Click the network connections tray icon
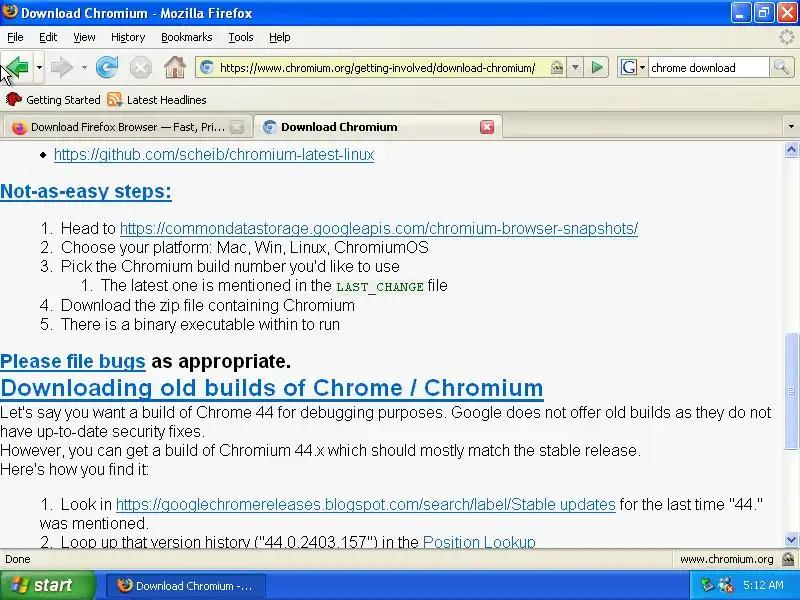 coord(707,585)
